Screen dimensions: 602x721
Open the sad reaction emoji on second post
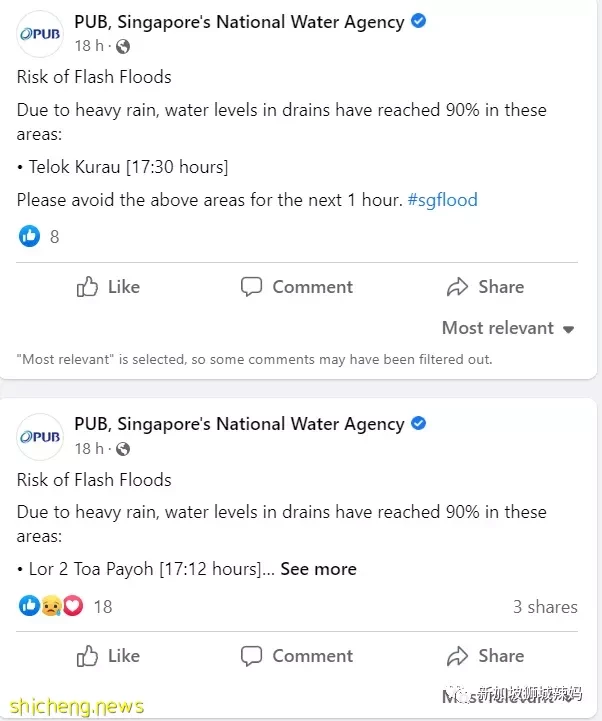(52, 606)
